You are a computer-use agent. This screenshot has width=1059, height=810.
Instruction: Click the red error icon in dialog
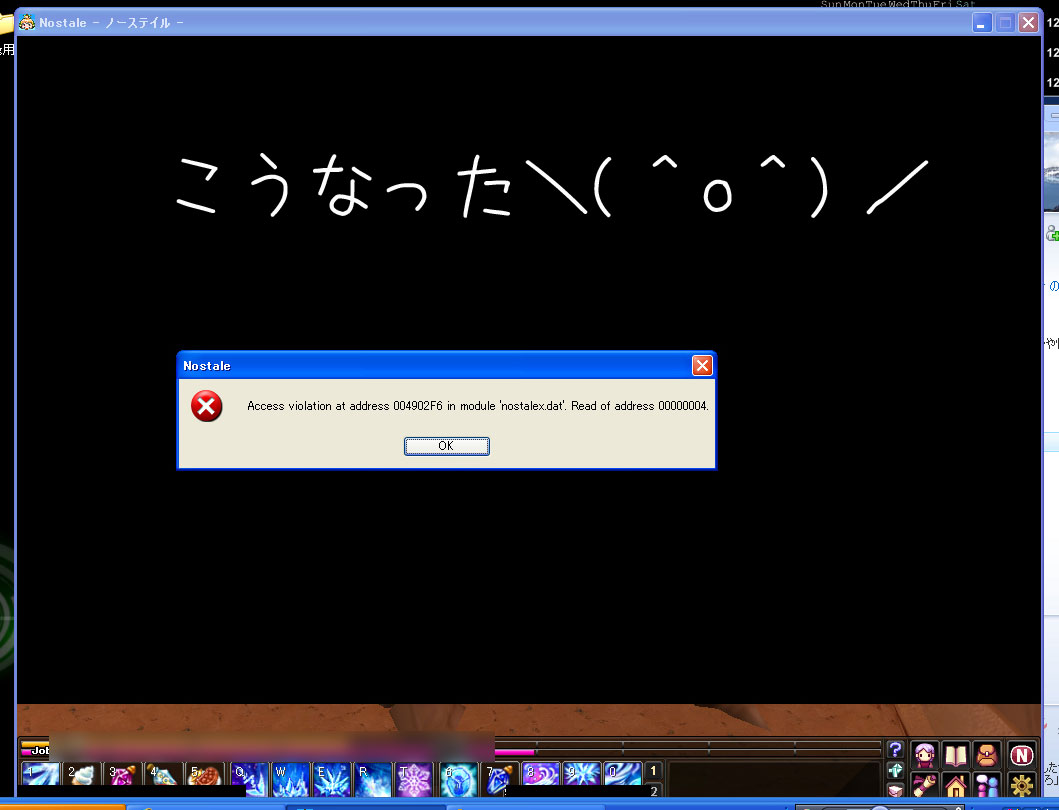click(207, 406)
